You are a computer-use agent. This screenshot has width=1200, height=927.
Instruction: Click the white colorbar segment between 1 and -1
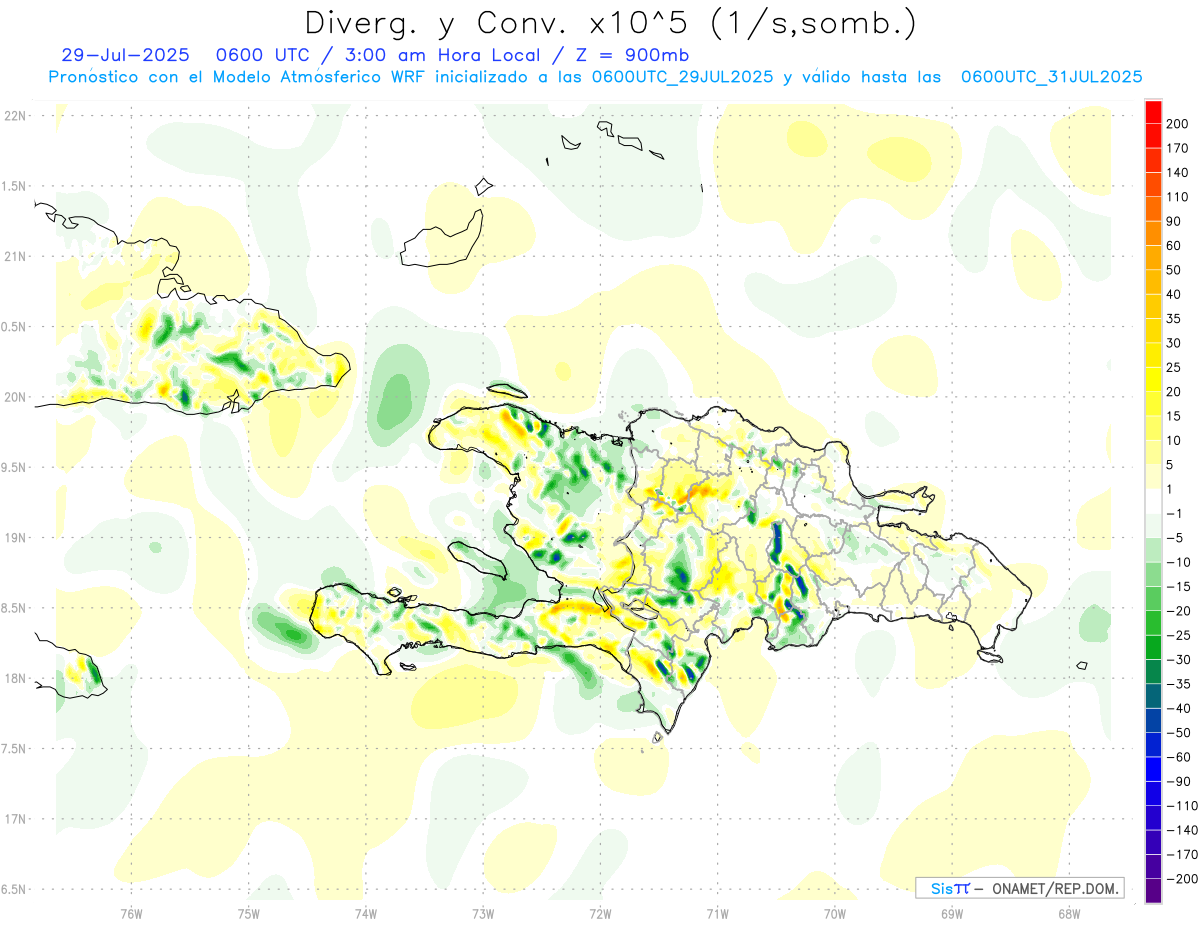(x=1153, y=502)
